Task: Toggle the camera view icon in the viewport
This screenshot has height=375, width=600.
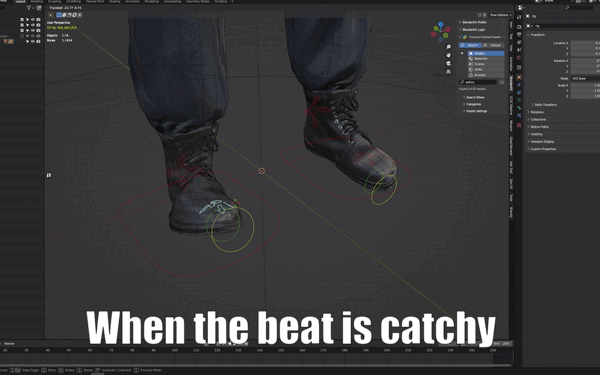Action: click(x=448, y=64)
